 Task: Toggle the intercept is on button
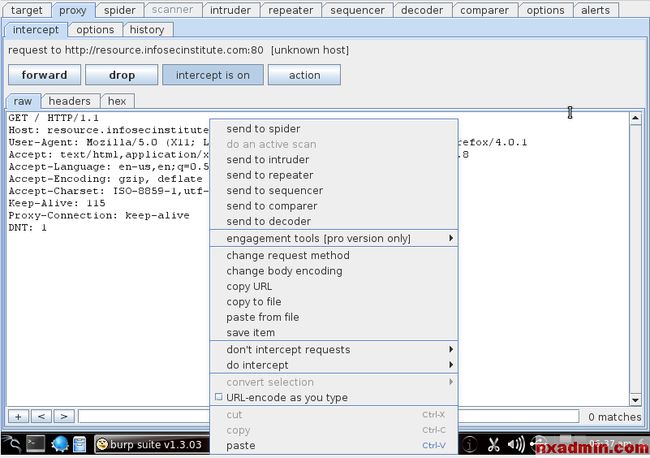tap(213, 75)
